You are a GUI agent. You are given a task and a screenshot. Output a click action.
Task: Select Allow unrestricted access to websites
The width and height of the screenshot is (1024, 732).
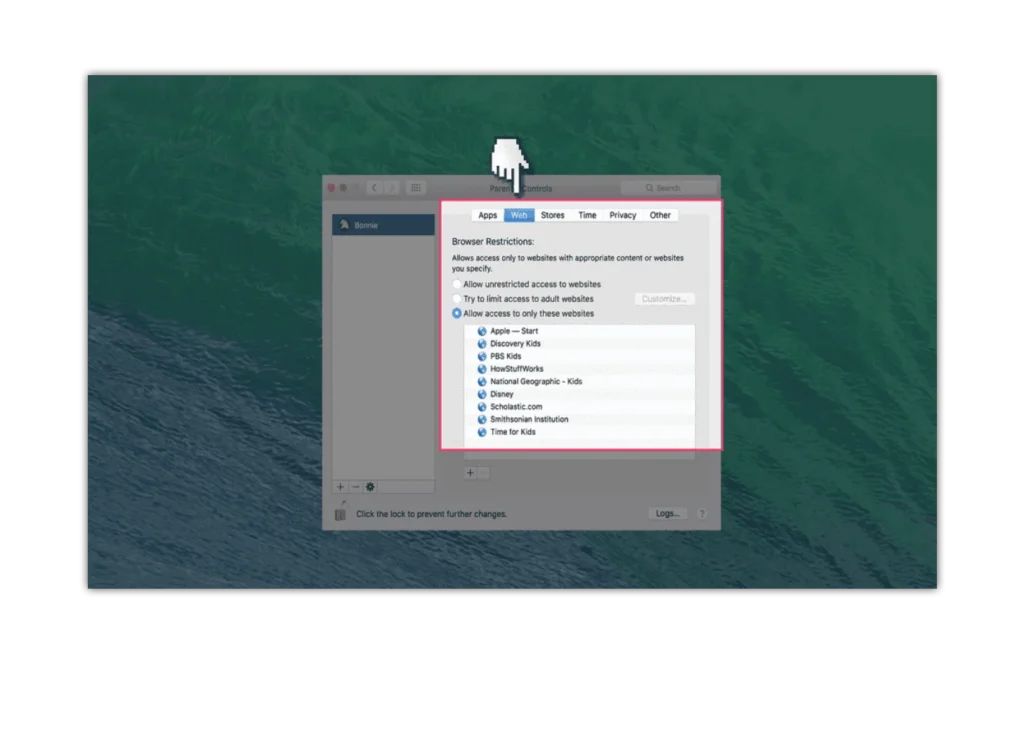[x=457, y=285]
